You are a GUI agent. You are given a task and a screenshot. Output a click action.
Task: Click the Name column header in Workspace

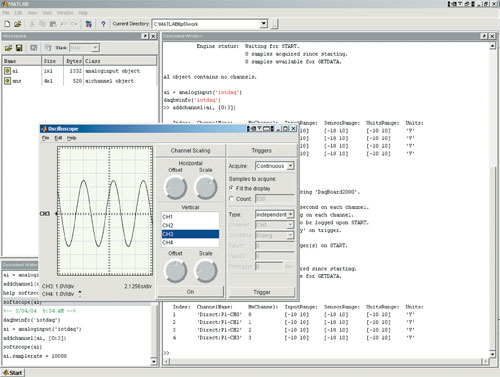[x=22, y=61]
